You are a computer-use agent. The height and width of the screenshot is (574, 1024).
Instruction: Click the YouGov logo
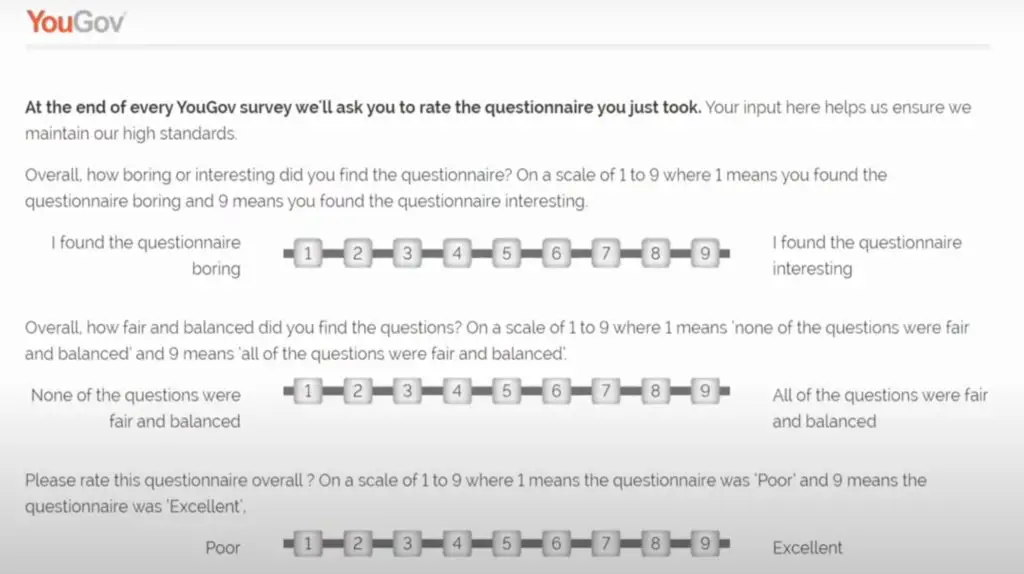(75, 22)
